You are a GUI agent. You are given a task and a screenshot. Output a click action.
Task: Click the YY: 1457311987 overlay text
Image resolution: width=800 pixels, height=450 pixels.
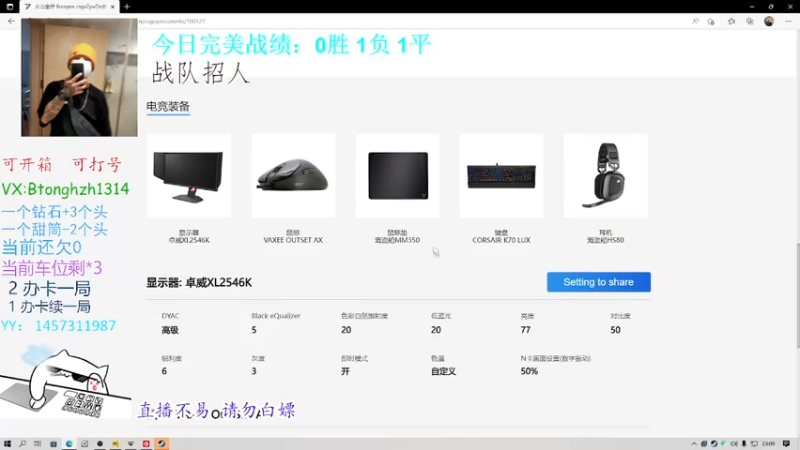click(x=58, y=326)
